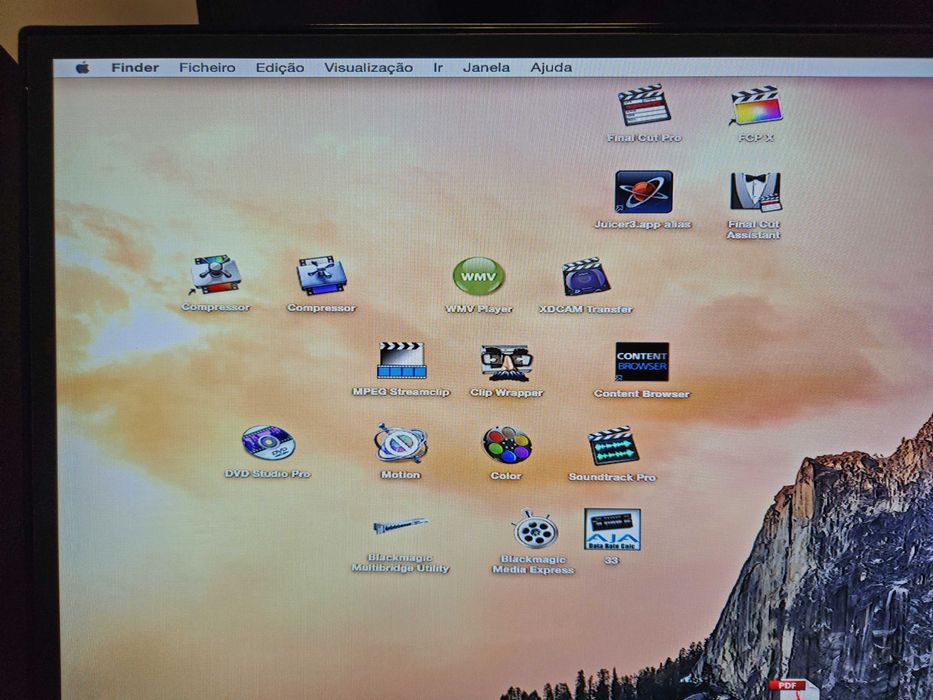Select the Compressor icon with blue filmstrip

[x=322, y=276]
